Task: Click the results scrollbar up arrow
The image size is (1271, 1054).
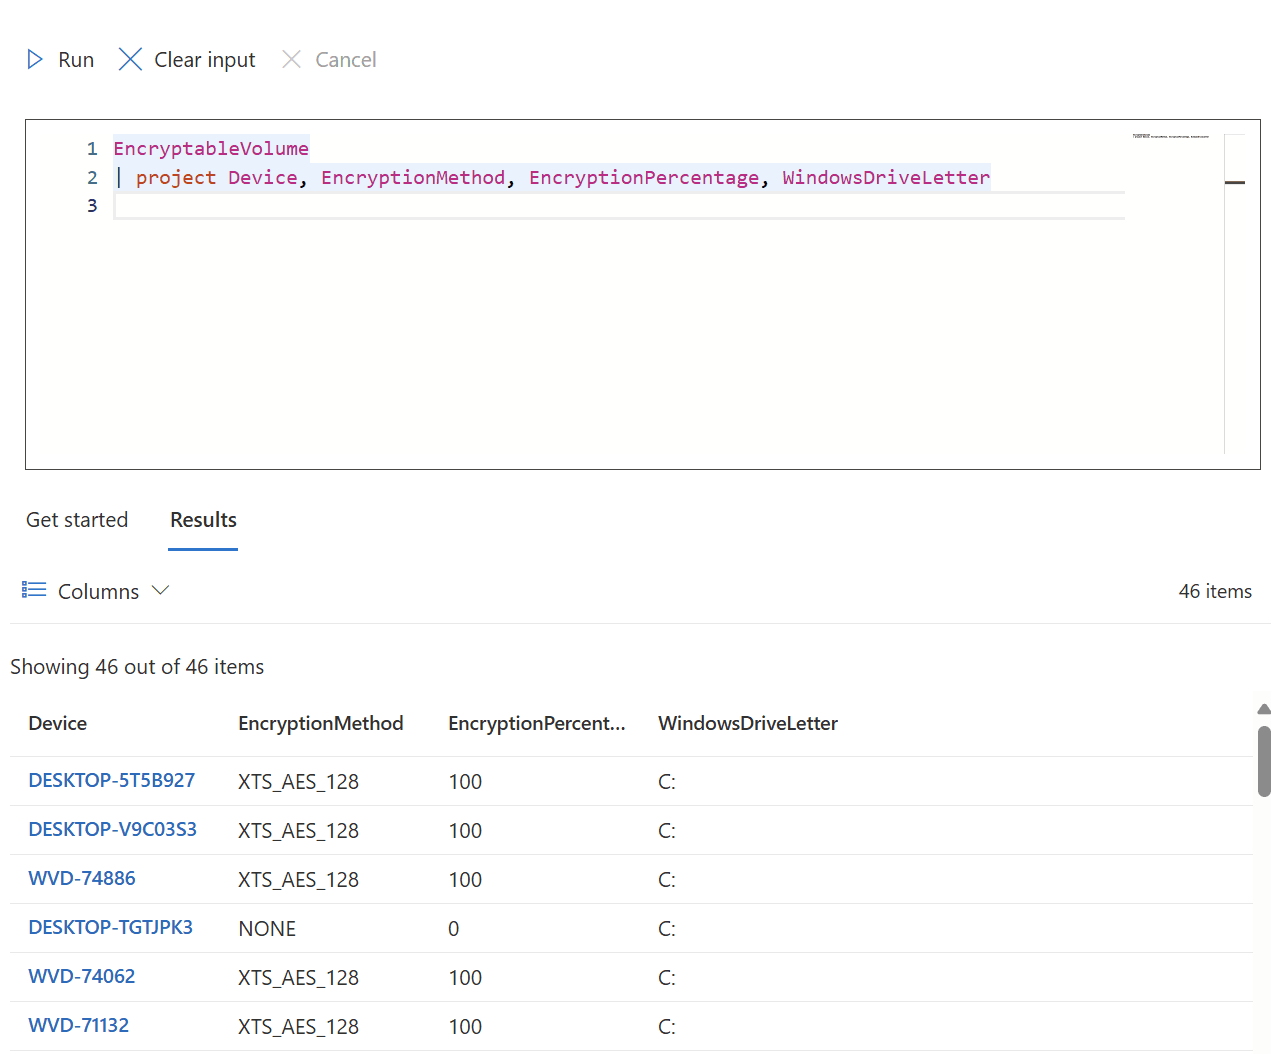Action: tap(1264, 709)
